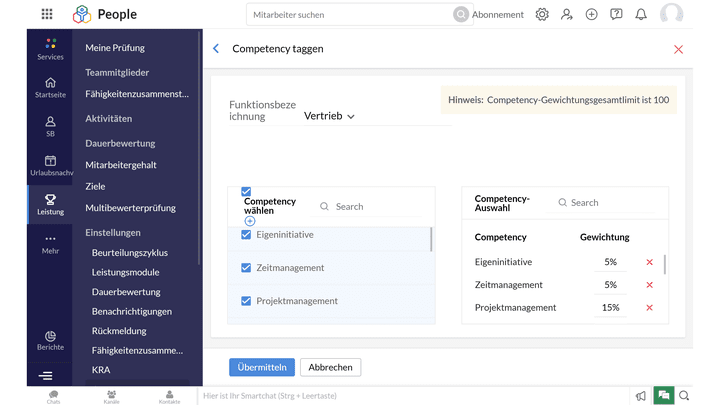Remove Eigeninitiative from Competency-Auswahl
The image size is (720, 405).
coord(649,262)
